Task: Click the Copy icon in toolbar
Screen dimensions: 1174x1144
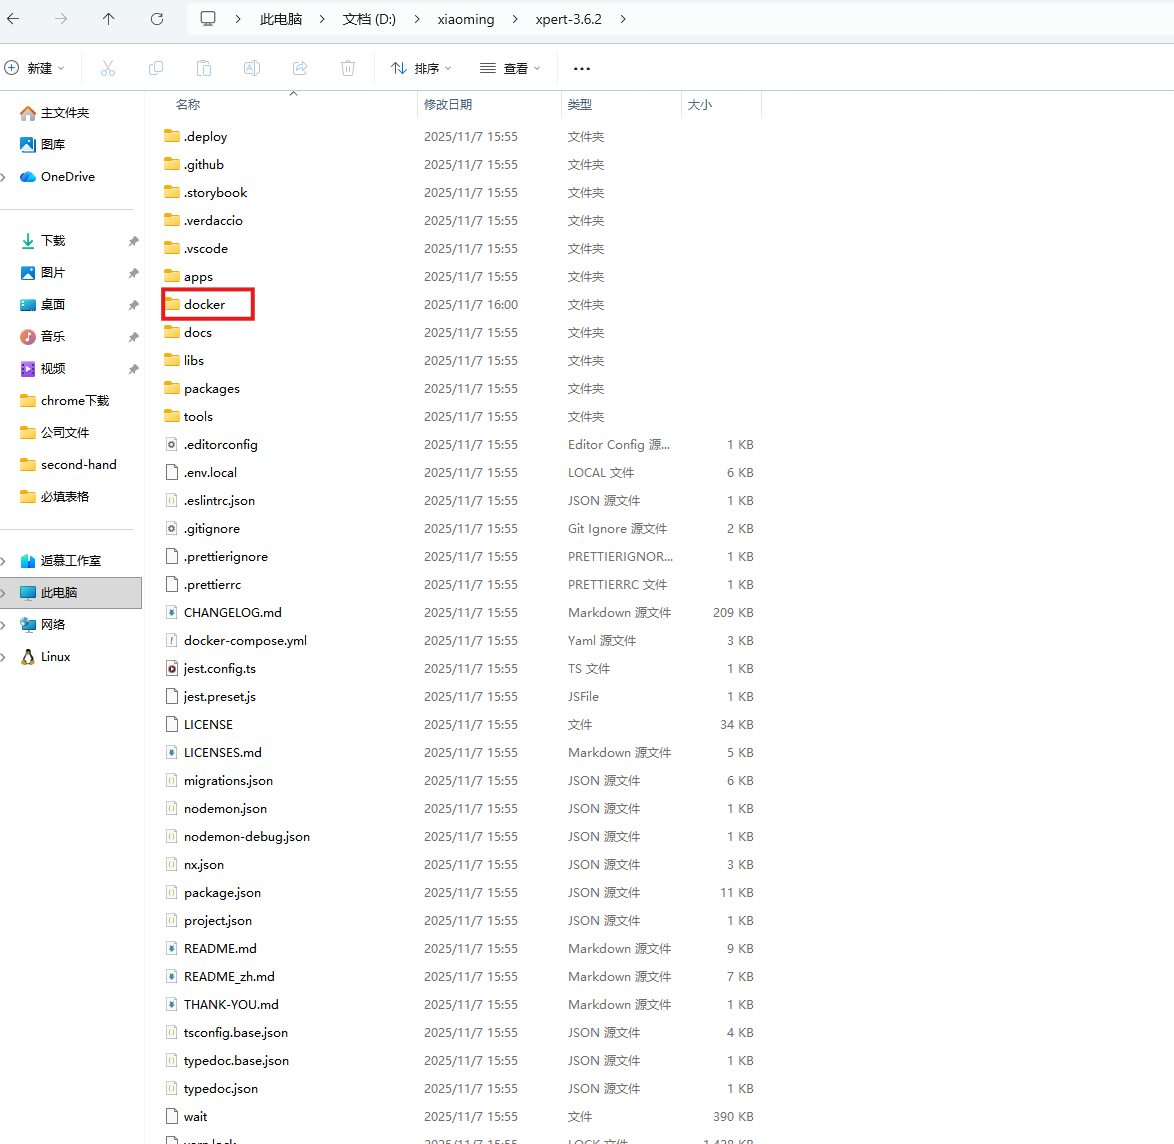Action: tap(156, 68)
